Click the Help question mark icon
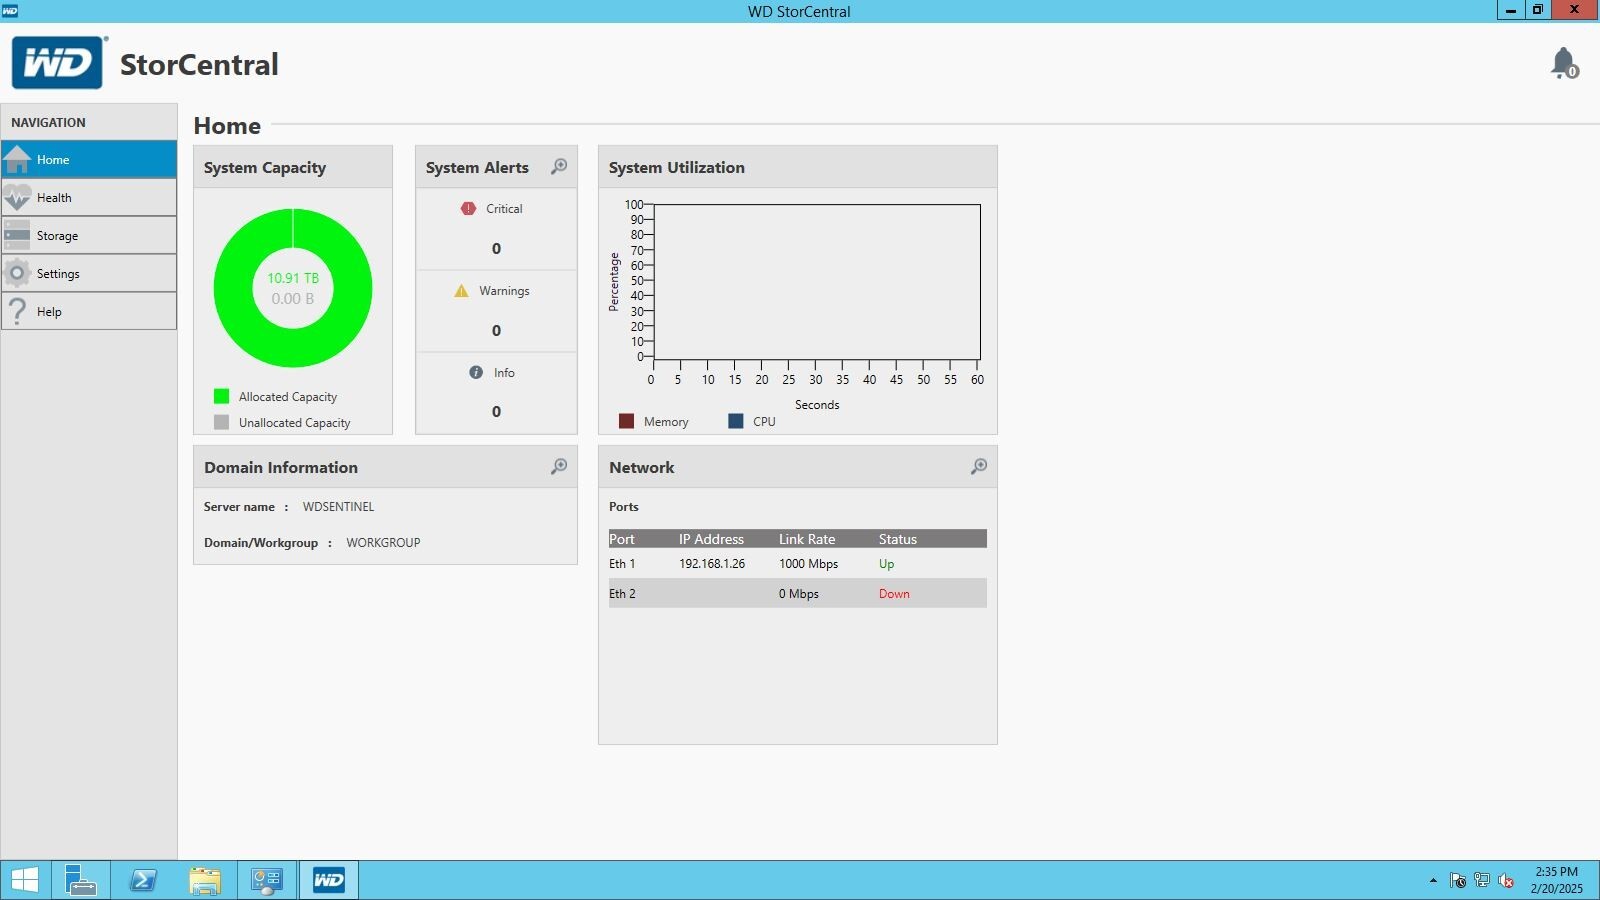This screenshot has width=1600, height=900. [x=17, y=311]
